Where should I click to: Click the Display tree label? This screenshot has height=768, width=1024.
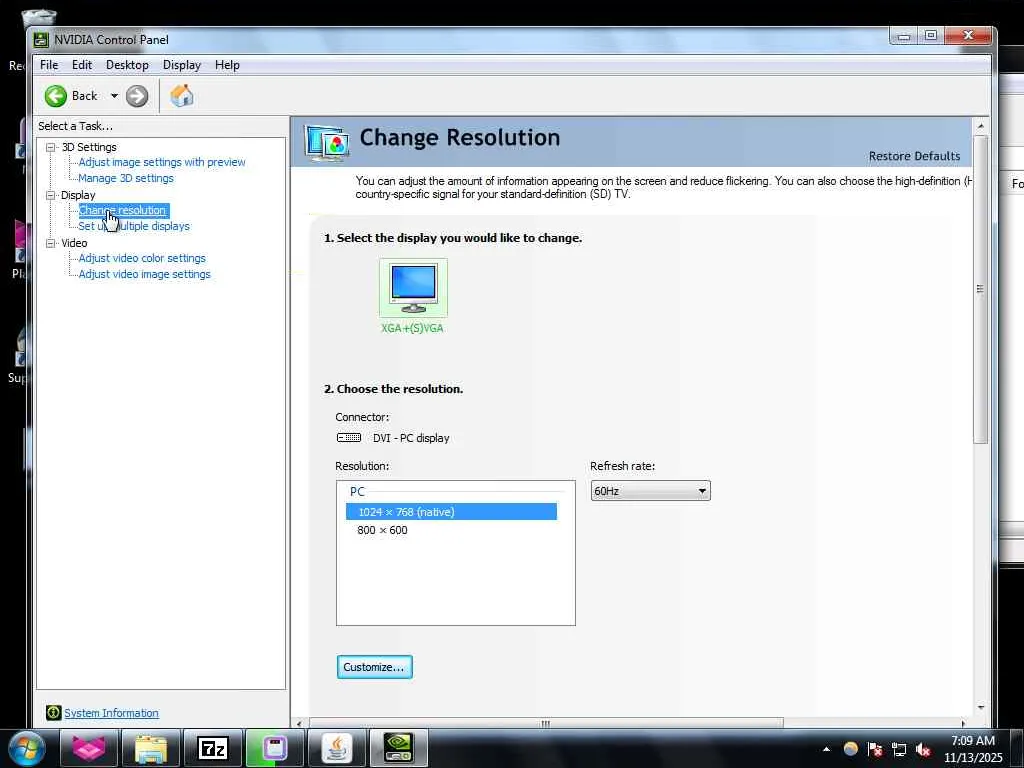pyautogui.click(x=78, y=195)
